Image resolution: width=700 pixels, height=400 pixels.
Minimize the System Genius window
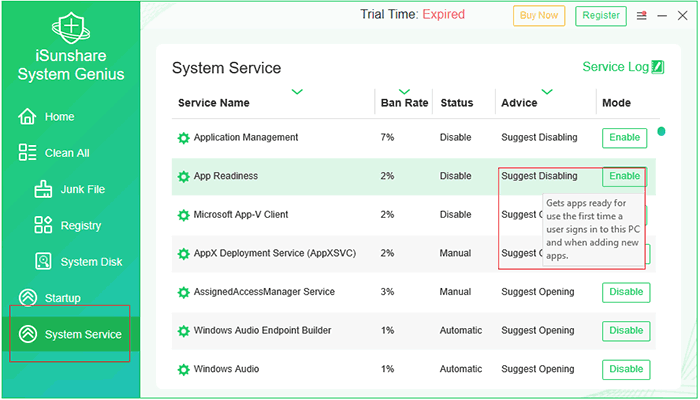(x=662, y=16)
